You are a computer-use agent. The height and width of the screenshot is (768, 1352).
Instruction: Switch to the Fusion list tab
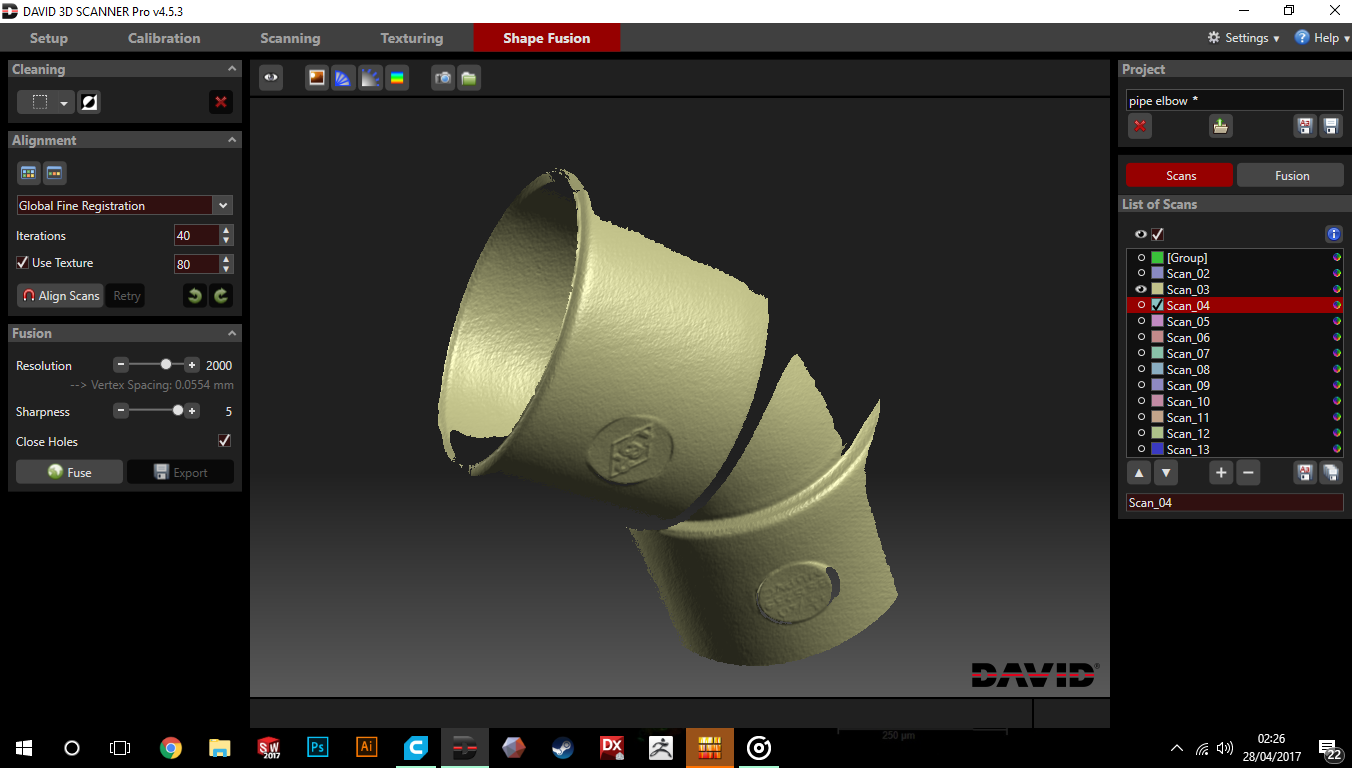pyautogui.click(x=1291, y=175)
